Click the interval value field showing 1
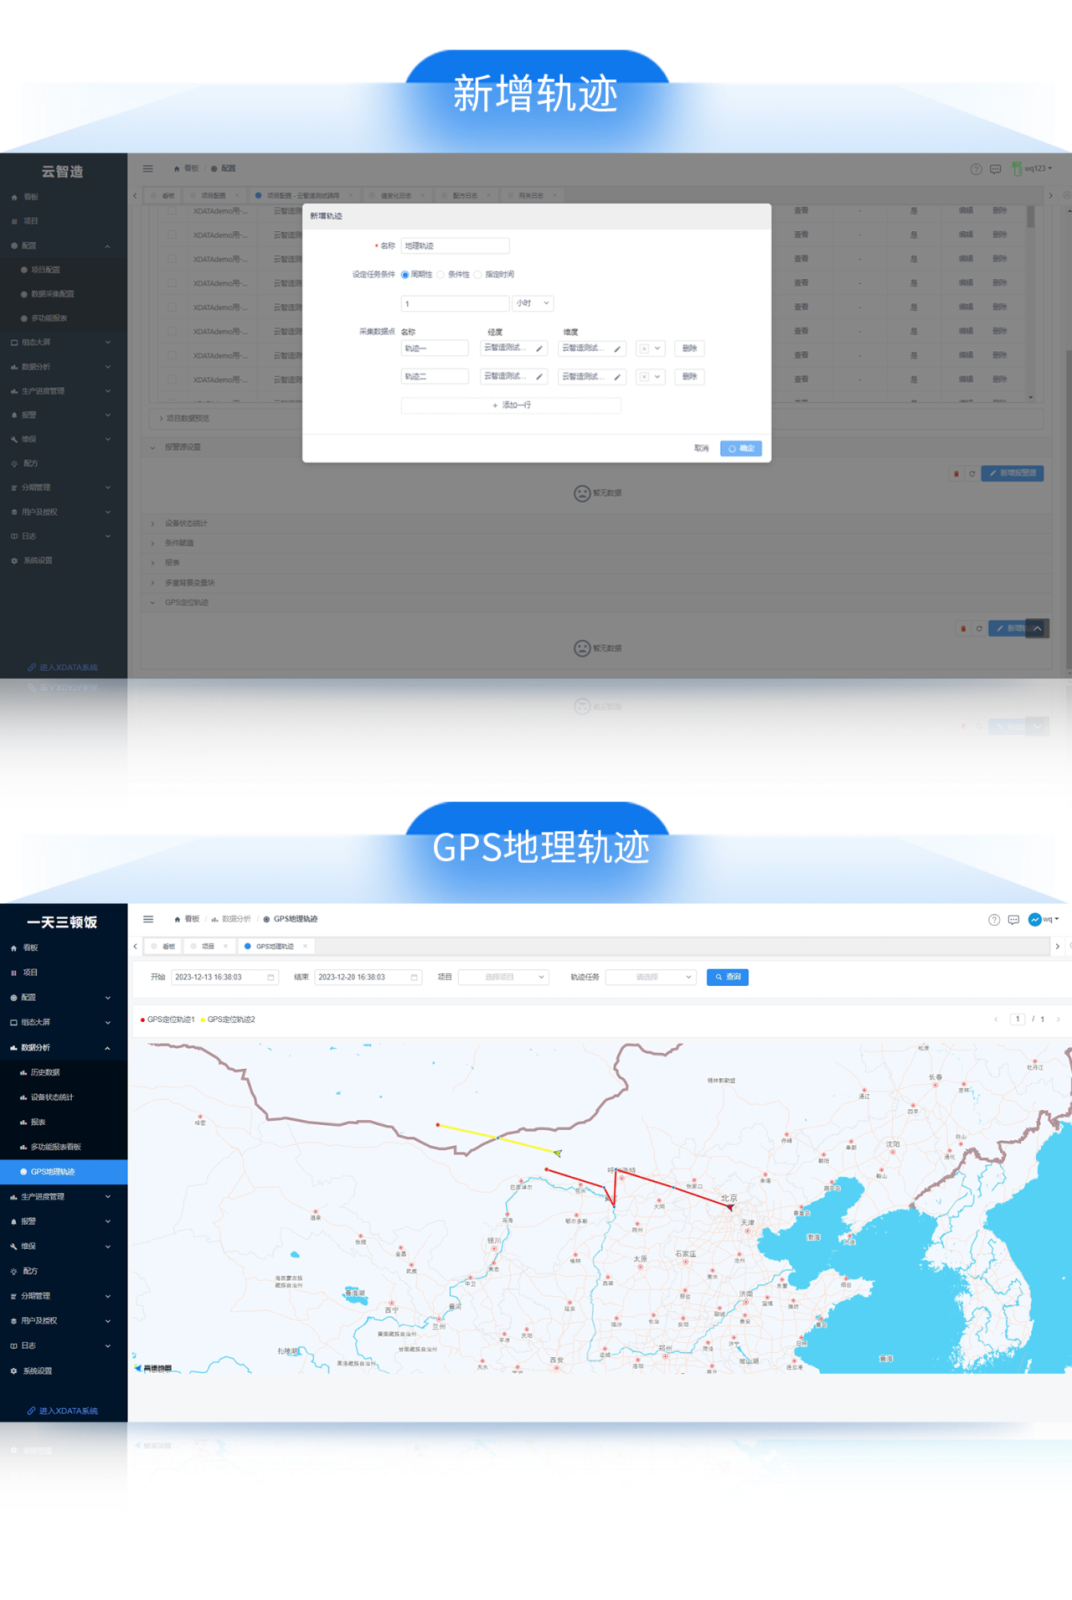The height and width of the screenshot is (1600, 1072). (455, 303)
